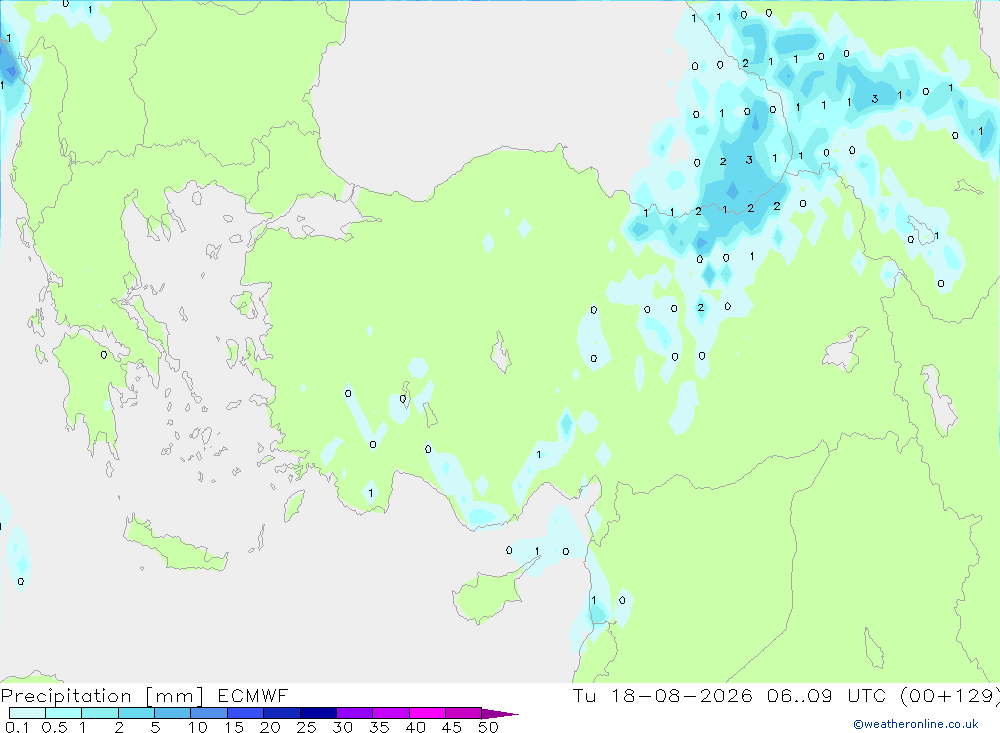The width and height of the screenshot is (1000, 733).
Task: Click the date '18-08-2026'
Action: [682, 696]
